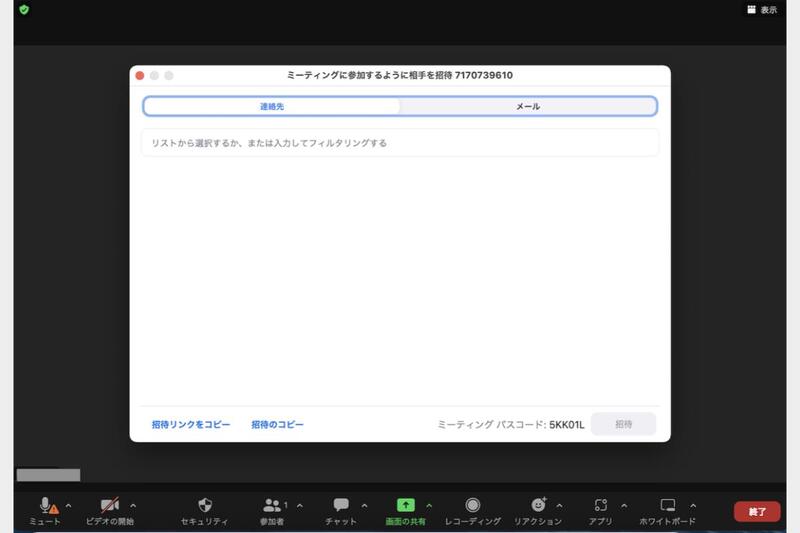800x533 pixels.
Task: Click the meeting passcode 5KK01L text
Action: 567,424
